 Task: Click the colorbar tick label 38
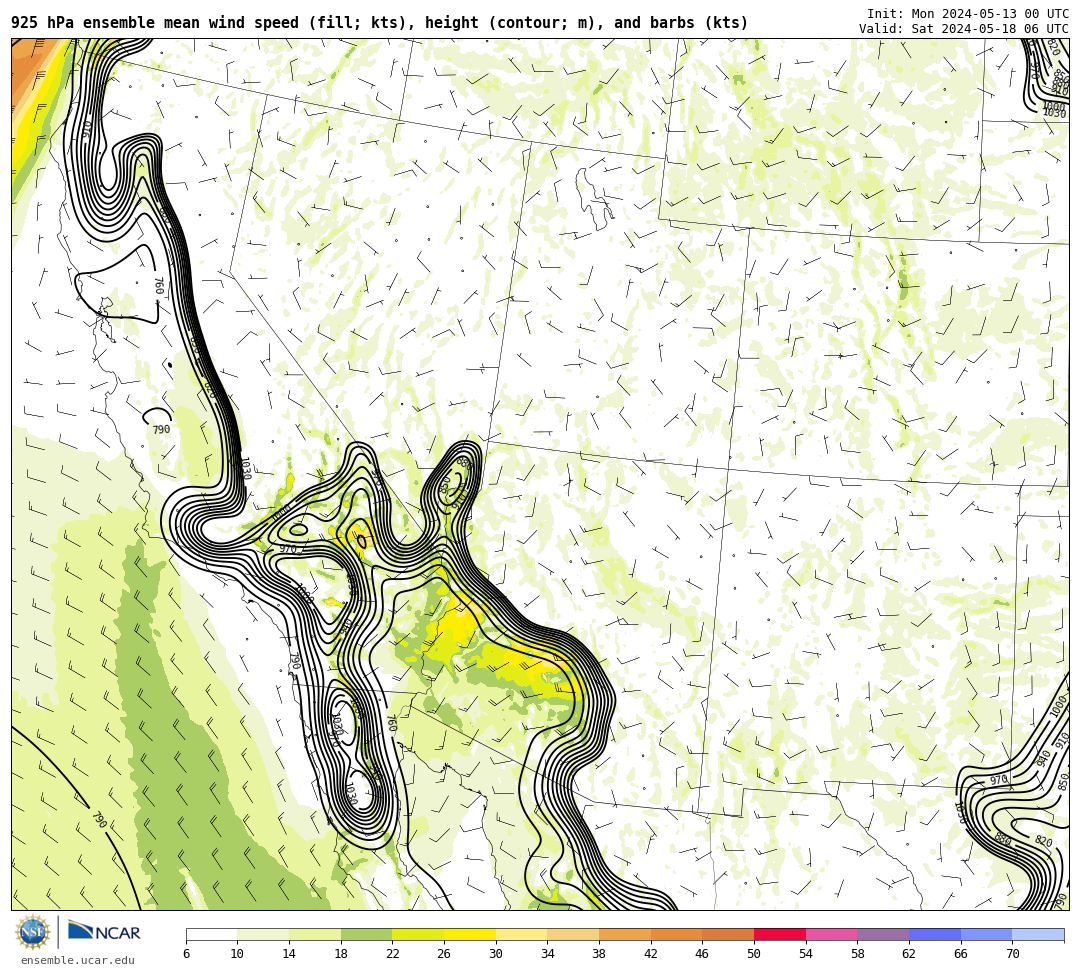click(599, 954)
